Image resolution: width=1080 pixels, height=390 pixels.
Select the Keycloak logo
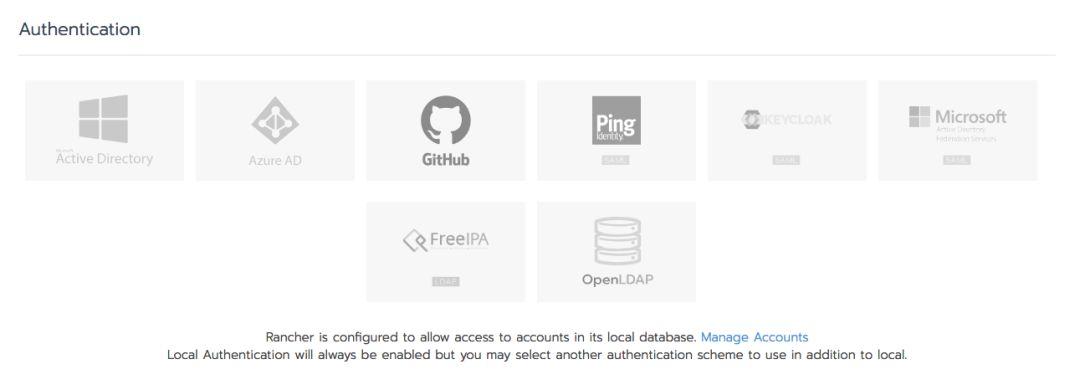786,120
